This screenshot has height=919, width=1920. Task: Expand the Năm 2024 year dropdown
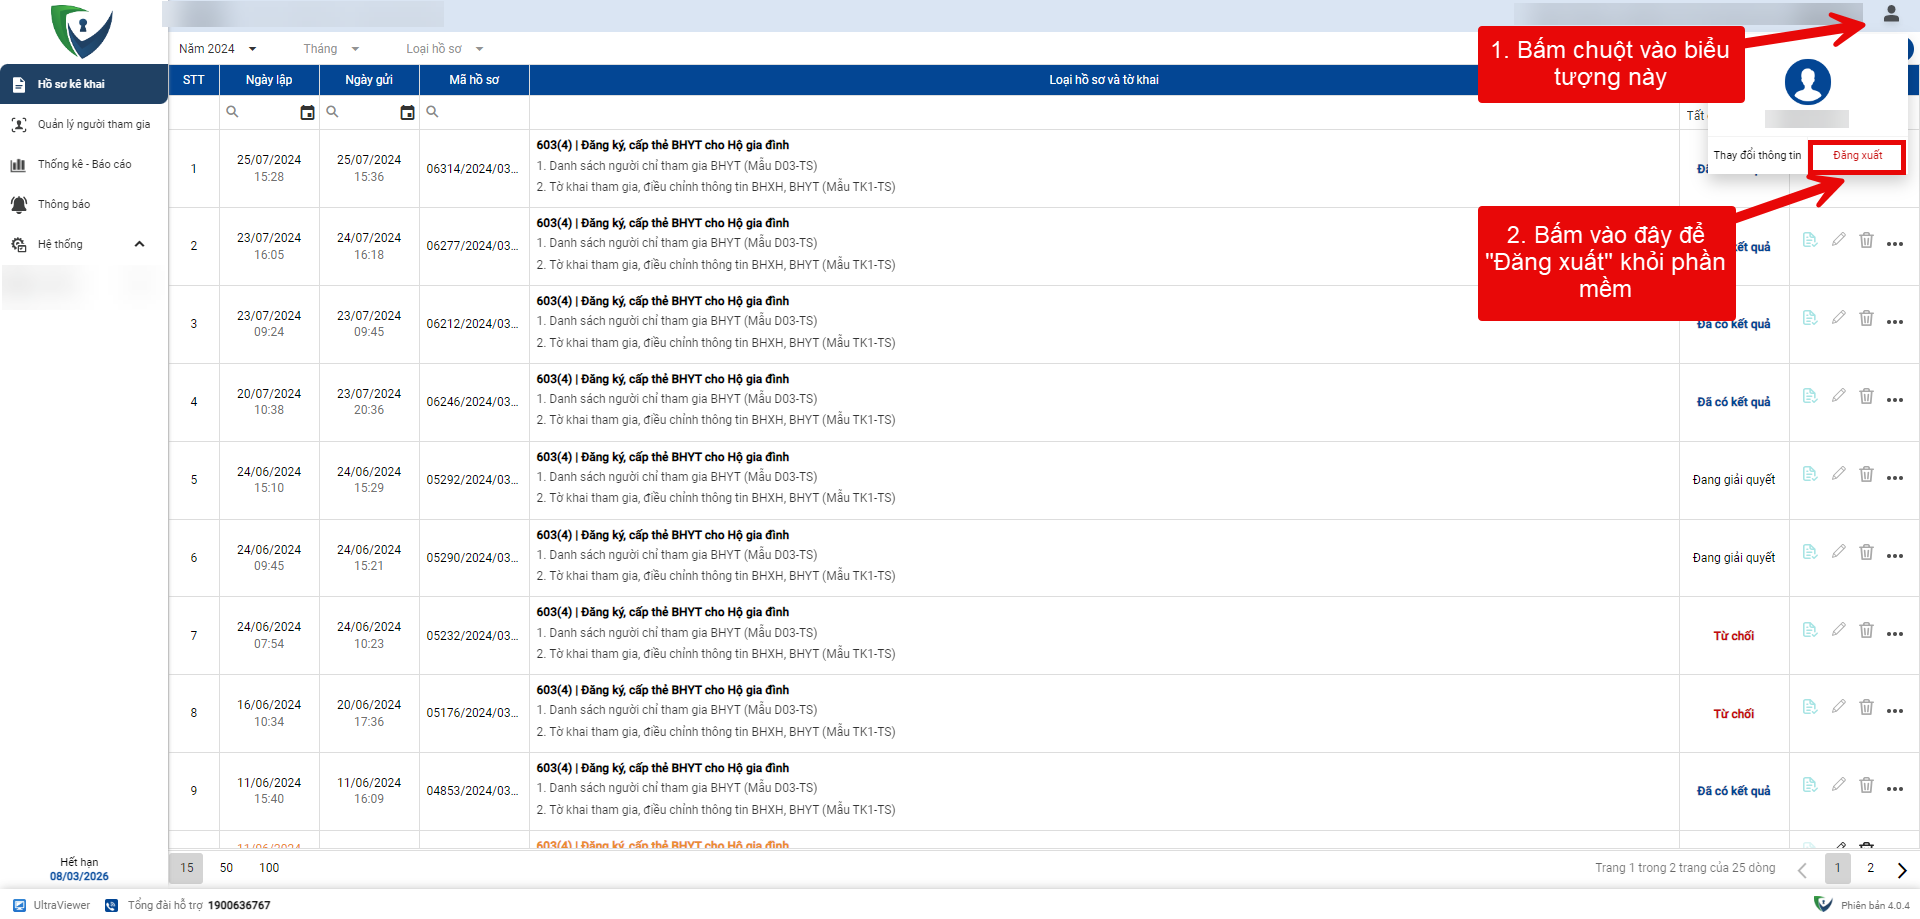point(218,49)
